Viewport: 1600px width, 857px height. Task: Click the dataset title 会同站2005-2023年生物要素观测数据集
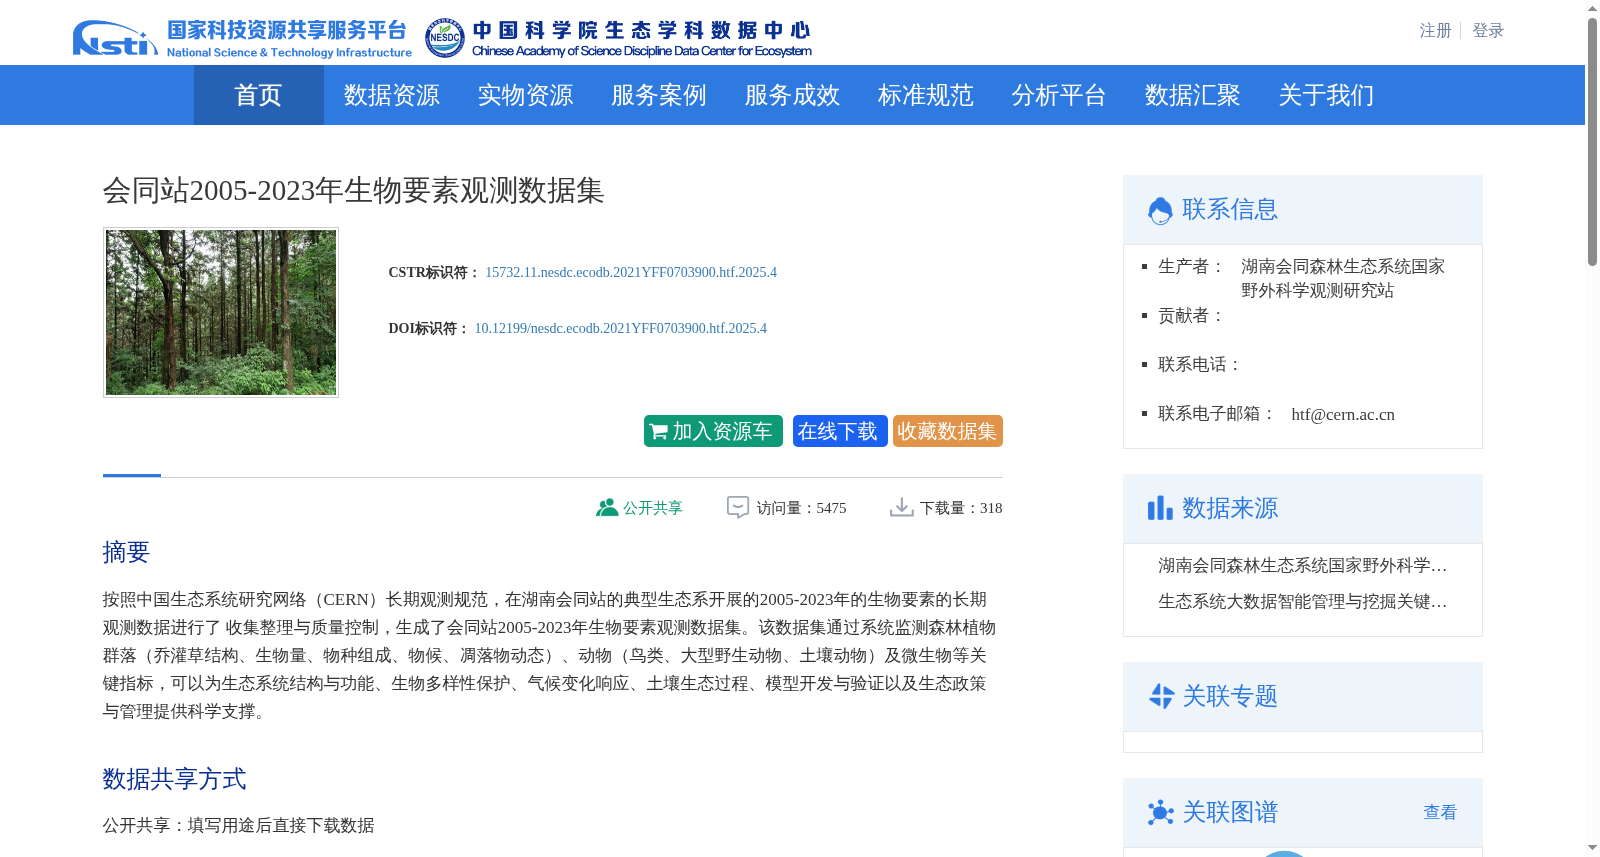pyautogui.click(x=353, y=190)
